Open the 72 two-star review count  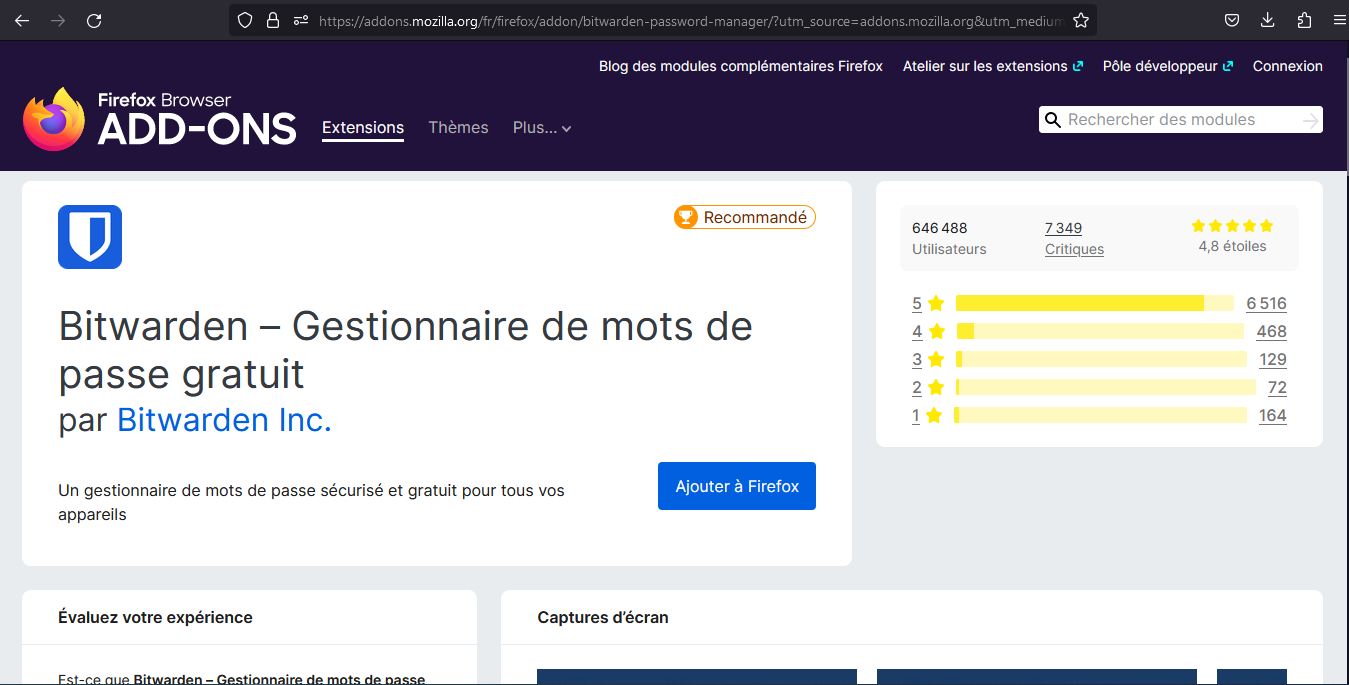(1277, 387)
